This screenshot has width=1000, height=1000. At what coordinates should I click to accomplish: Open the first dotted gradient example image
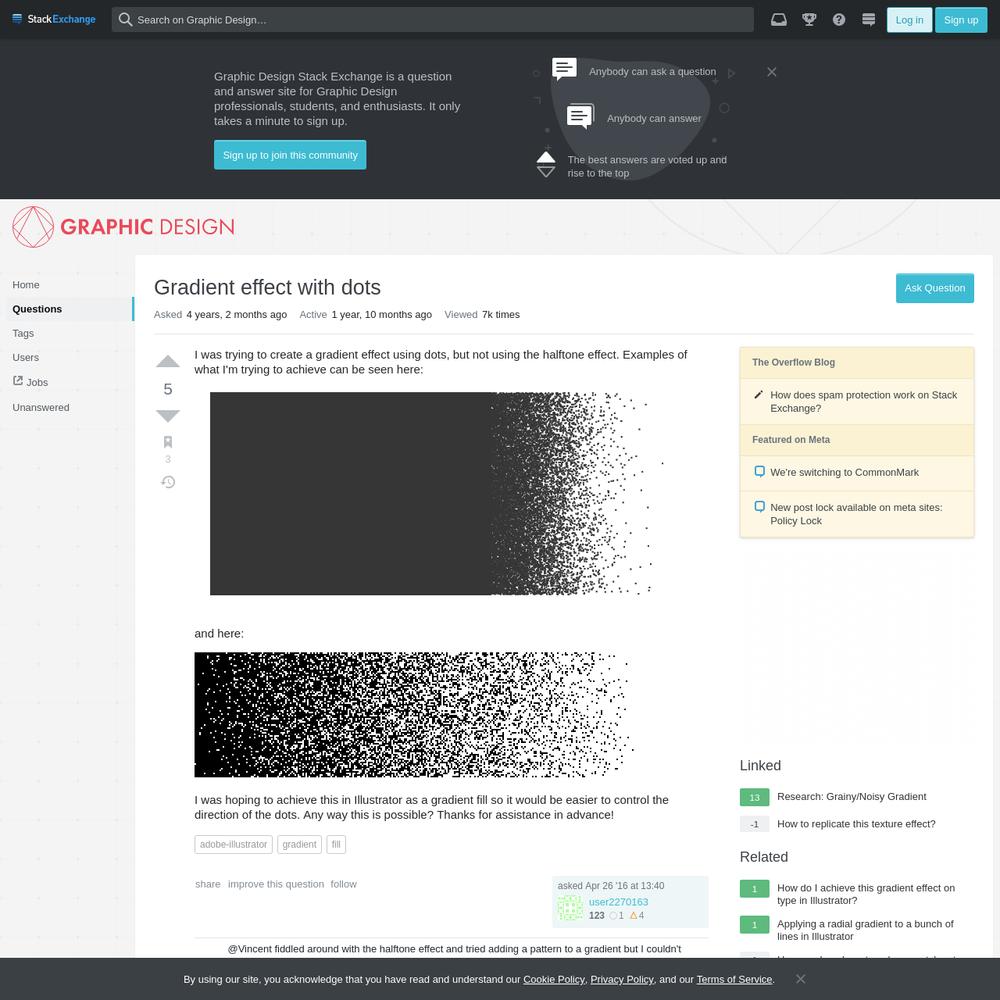pyautogui.click(x=437, y=494)
